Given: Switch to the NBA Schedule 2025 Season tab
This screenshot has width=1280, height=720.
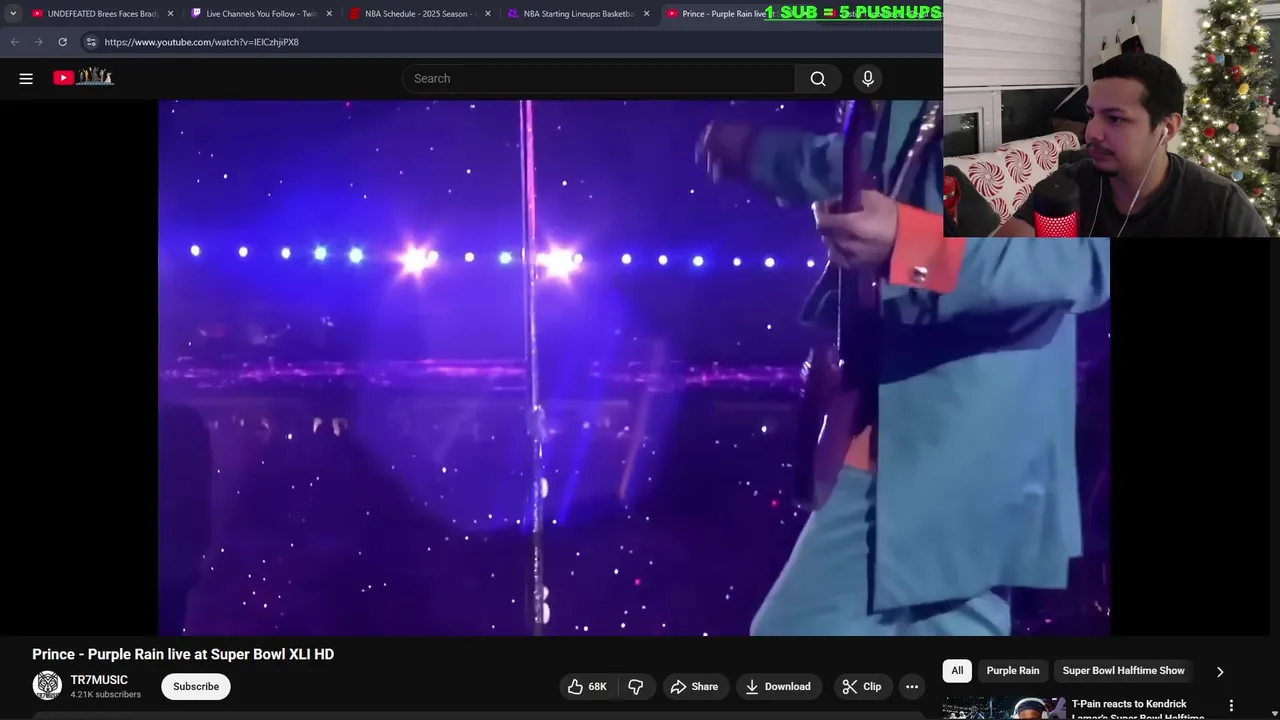Looking at the screenshot, I should click(421, 14).
